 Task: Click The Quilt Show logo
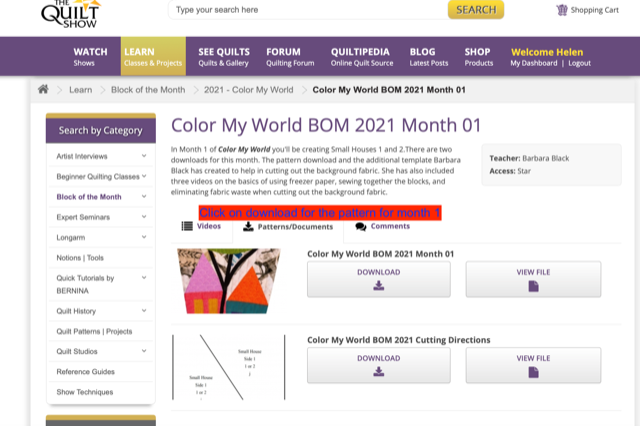point(69,13)
